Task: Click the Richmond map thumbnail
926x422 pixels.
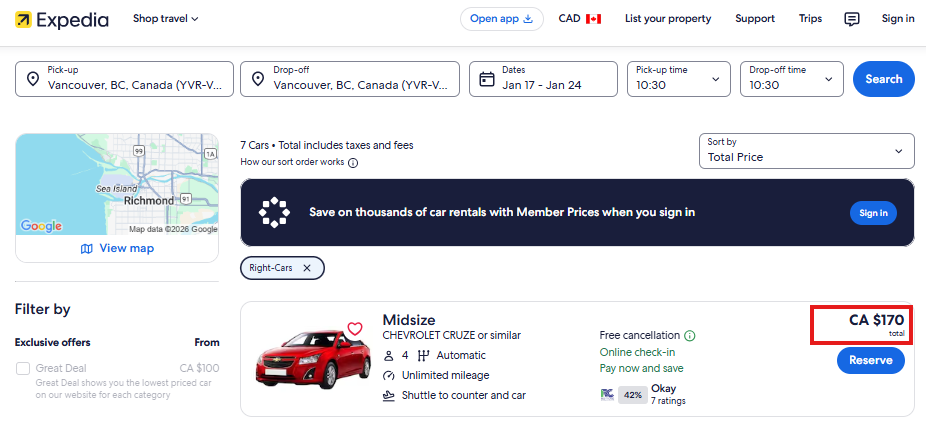Action: point(117,184)
